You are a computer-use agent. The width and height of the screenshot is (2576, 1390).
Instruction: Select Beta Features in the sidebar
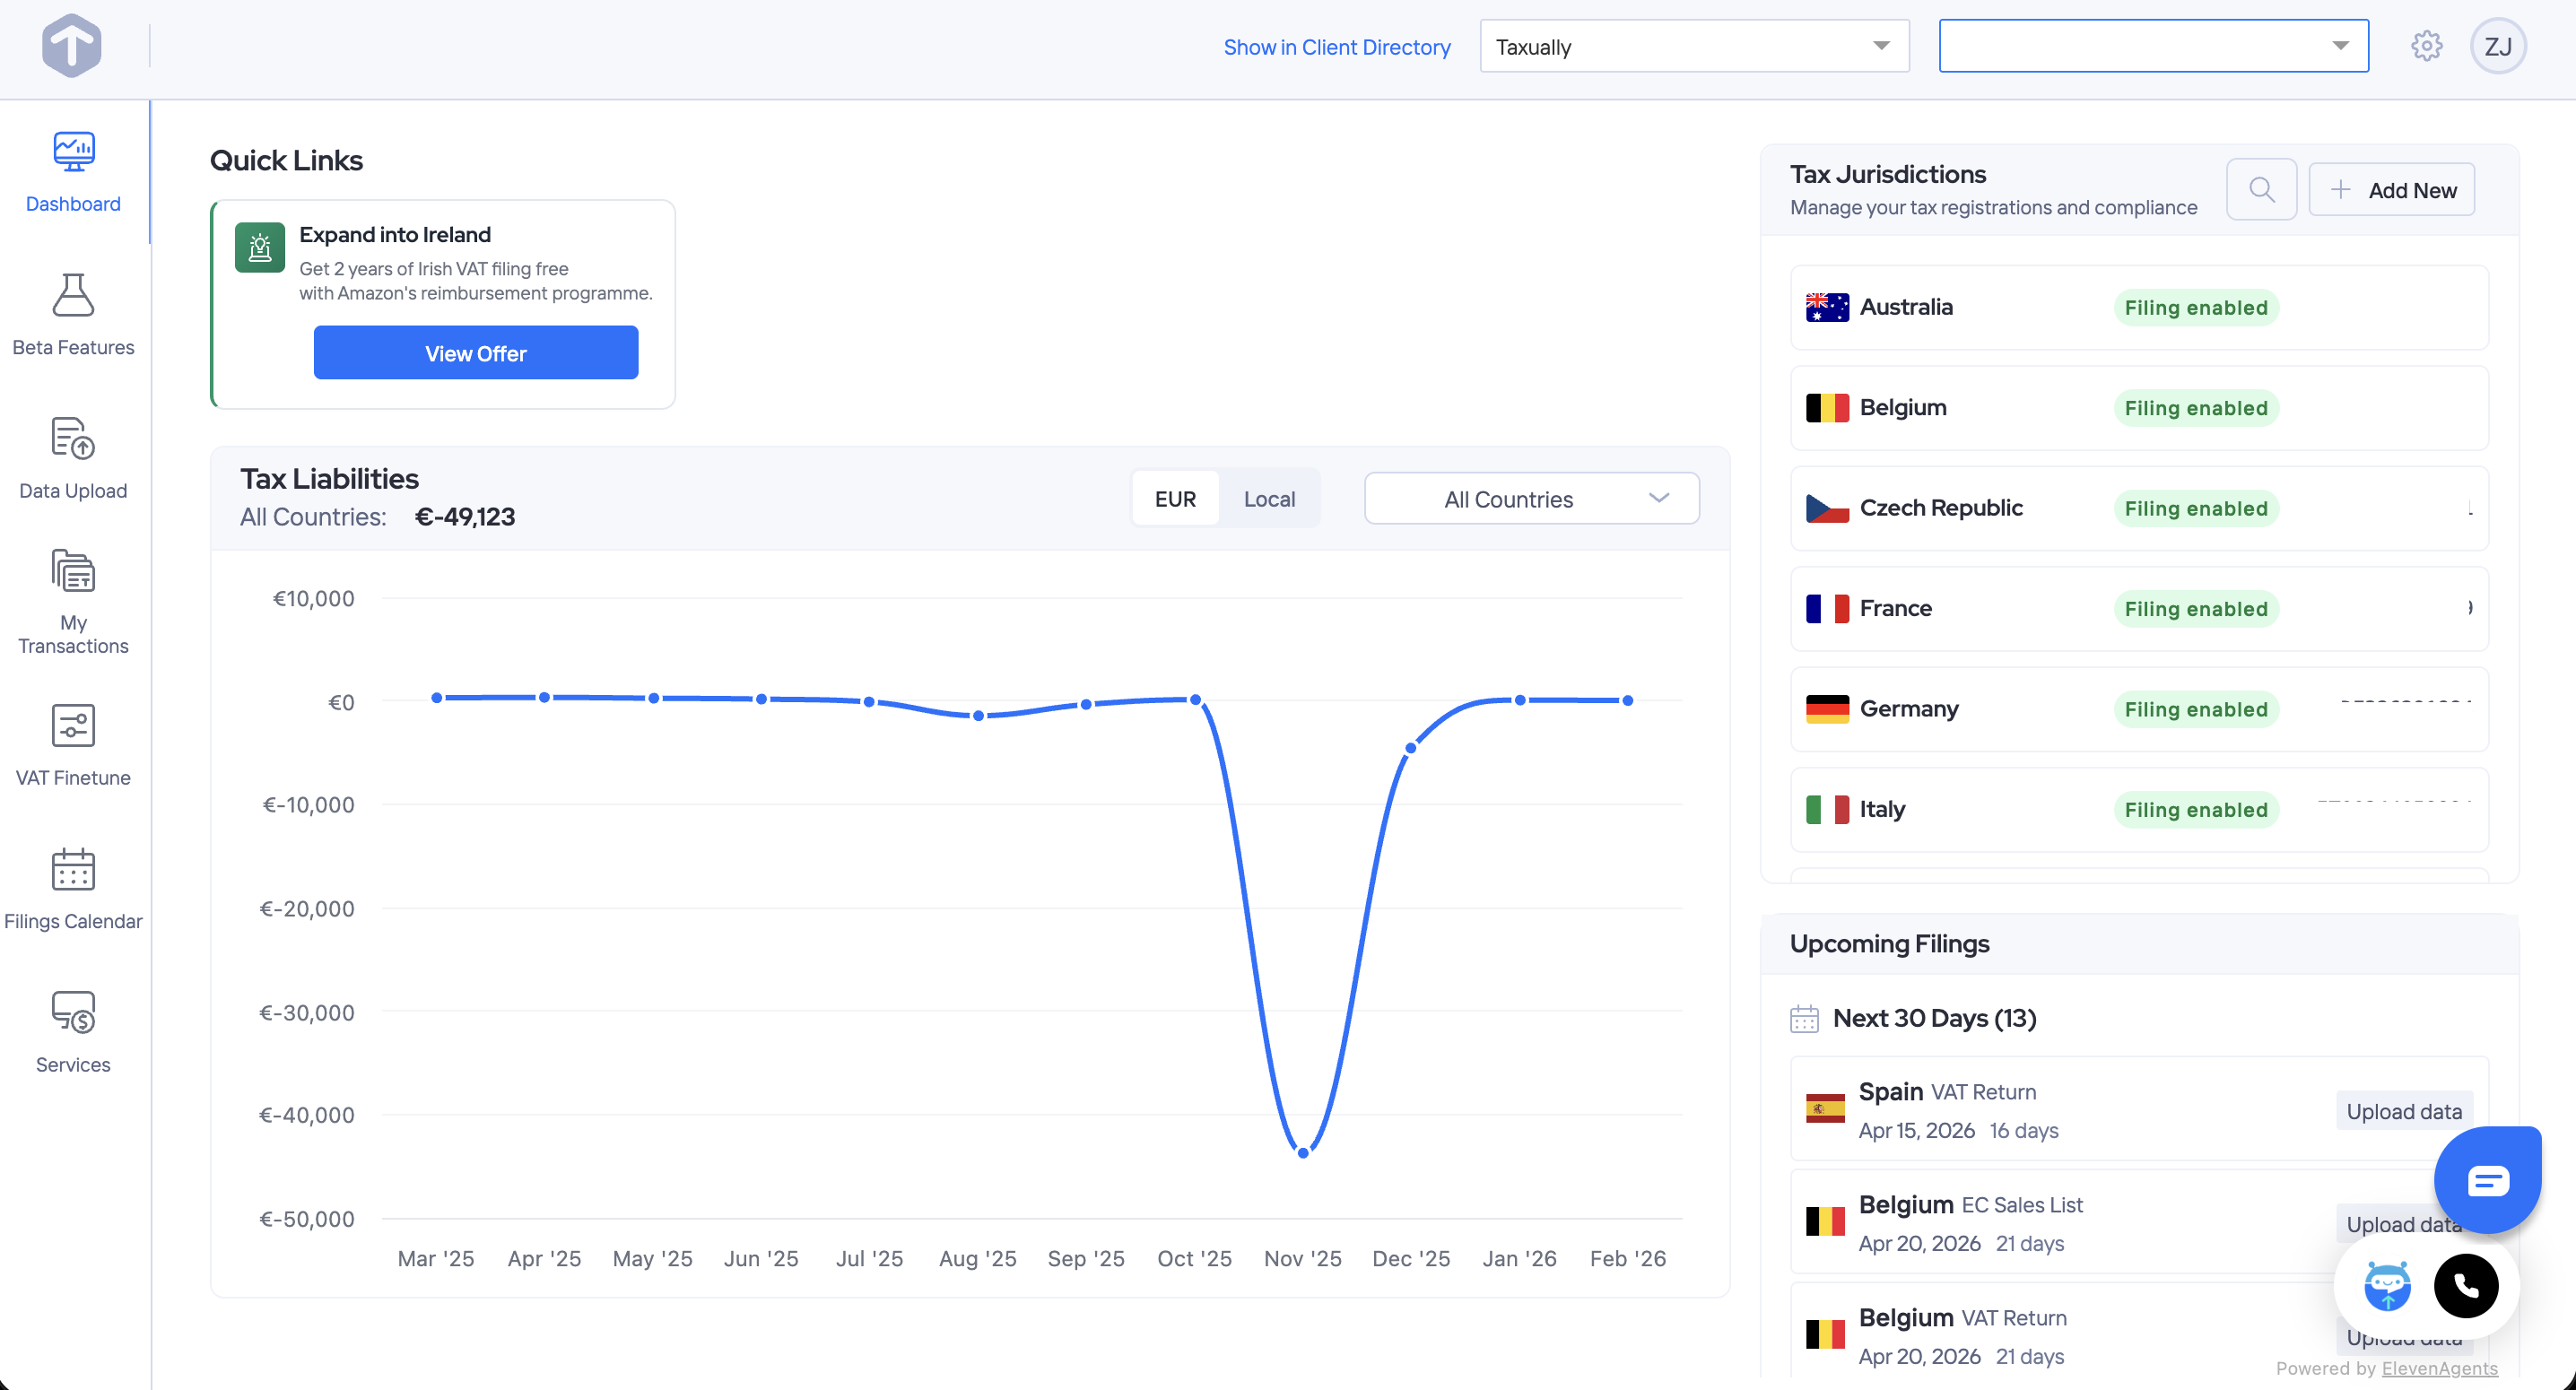pos(73,315)
